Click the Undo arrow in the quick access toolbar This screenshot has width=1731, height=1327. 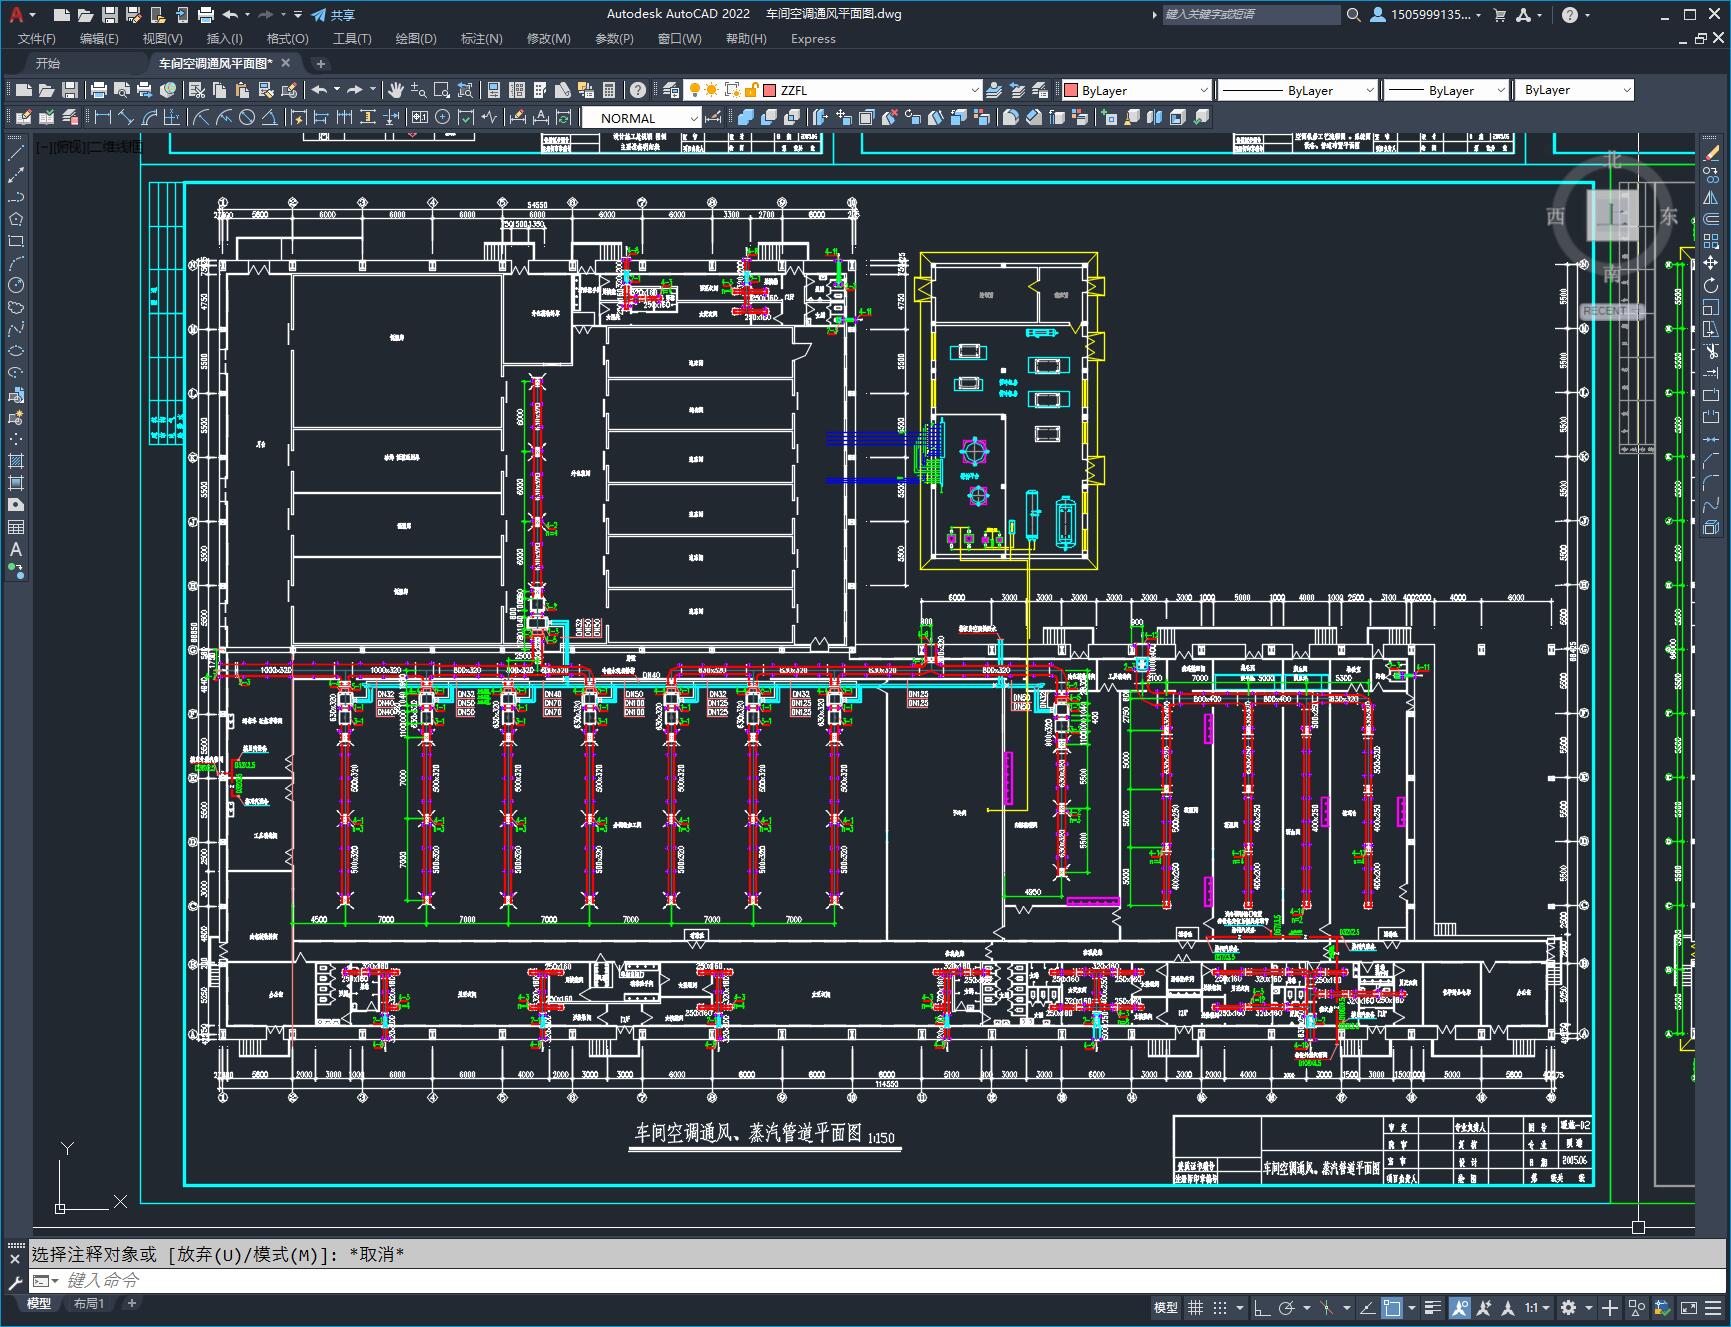[230, 14]
